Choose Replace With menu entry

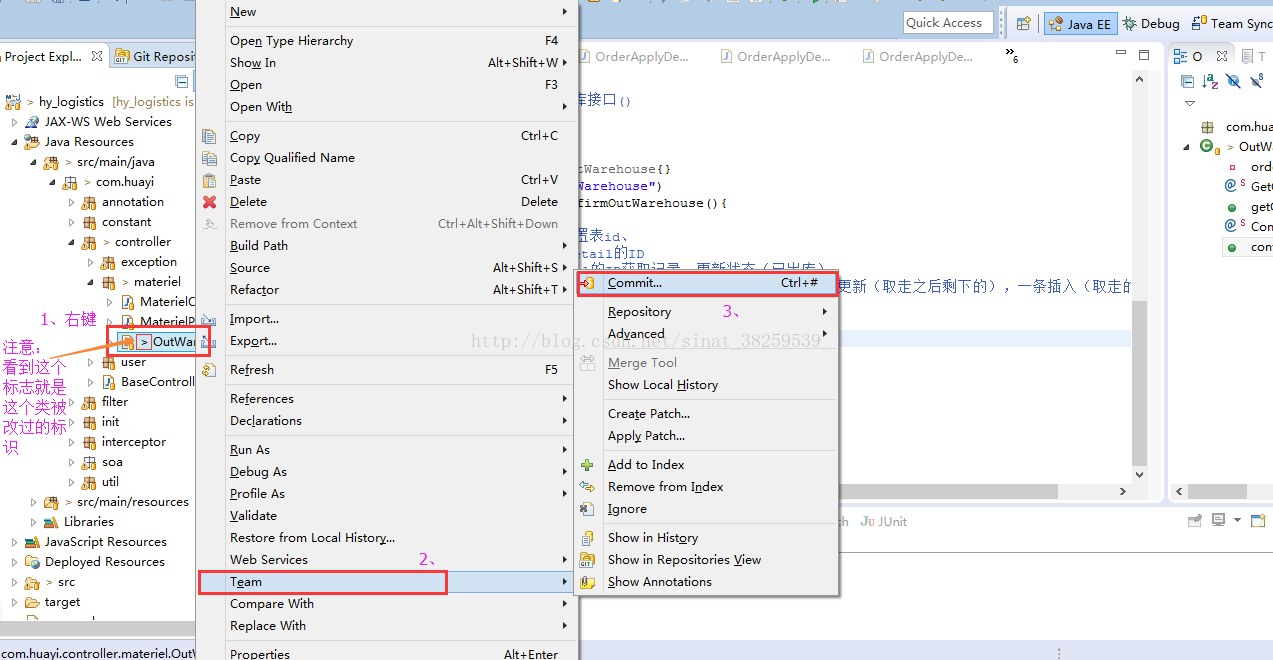pyautogui.click(x=385, y=626)
